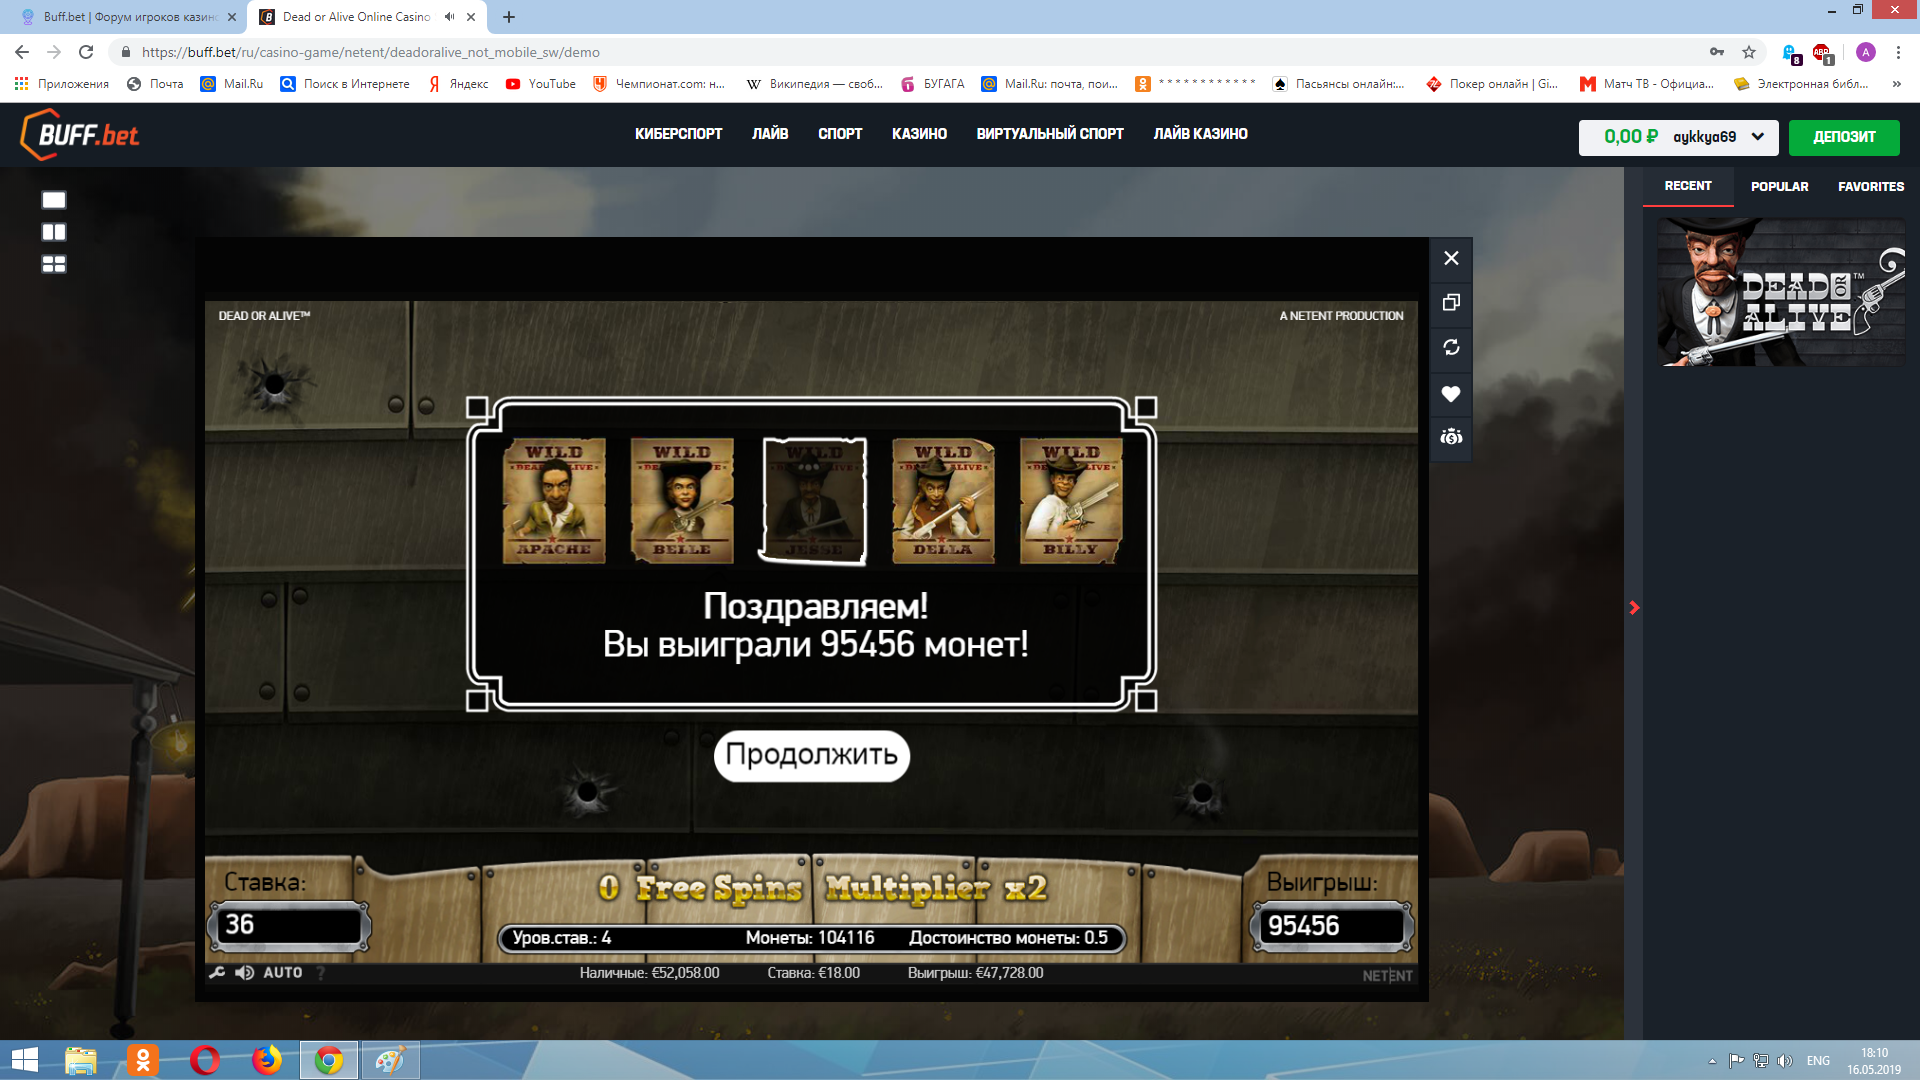Open Adblock extension icon

1822,52
